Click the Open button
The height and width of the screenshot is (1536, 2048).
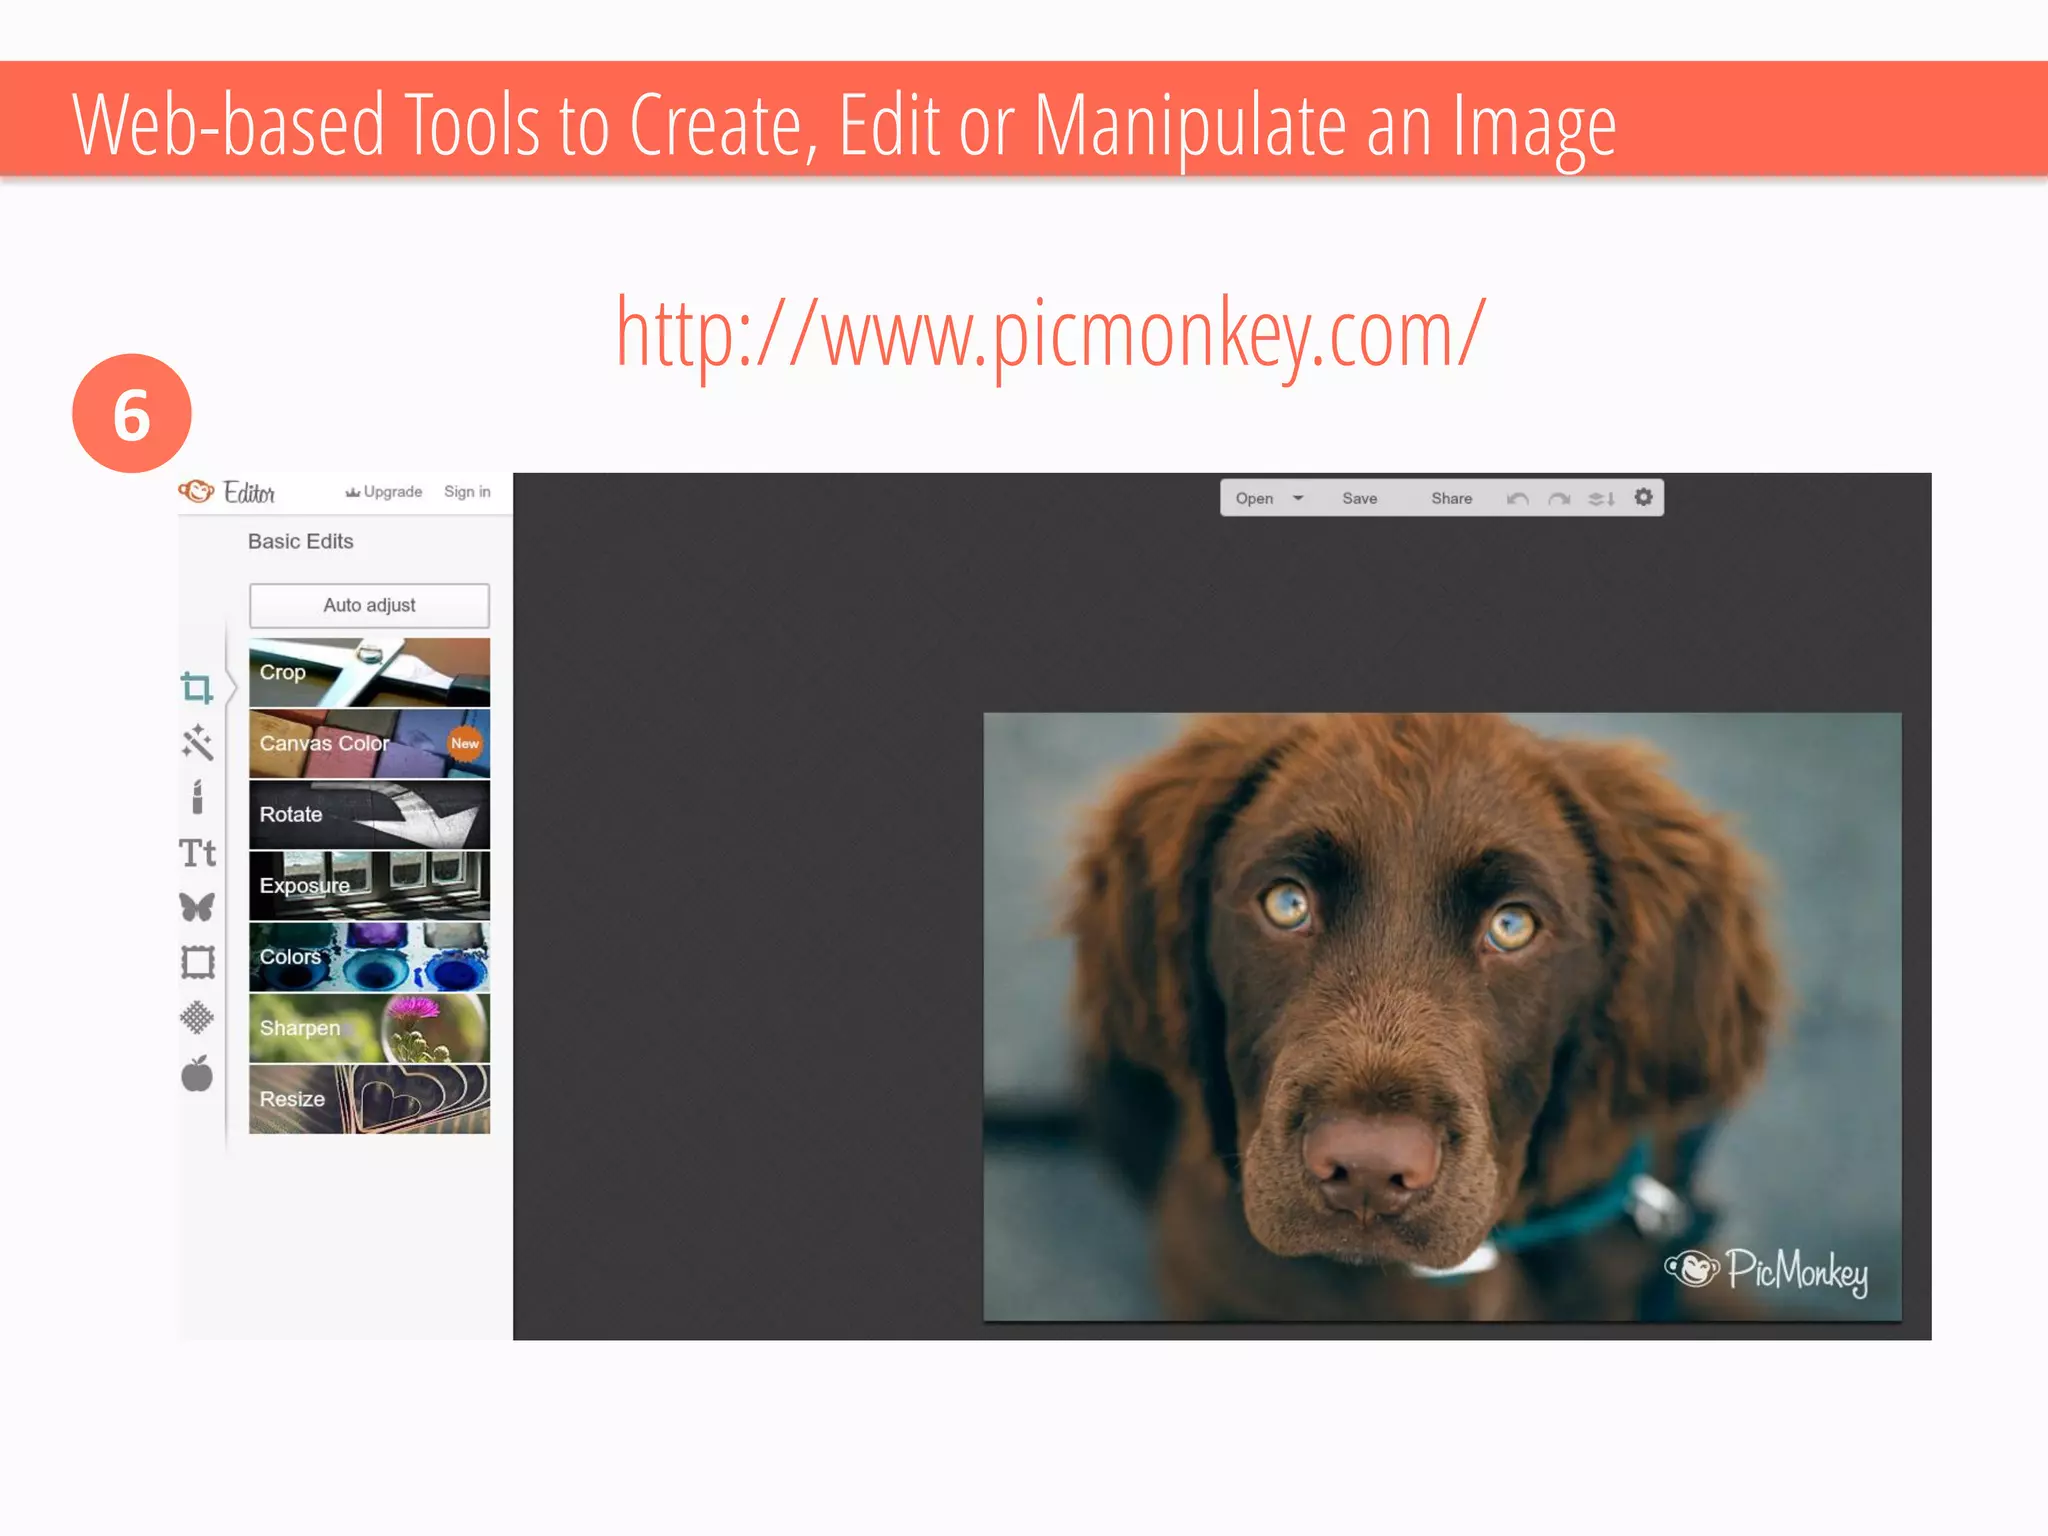(x=1254, y=498)
